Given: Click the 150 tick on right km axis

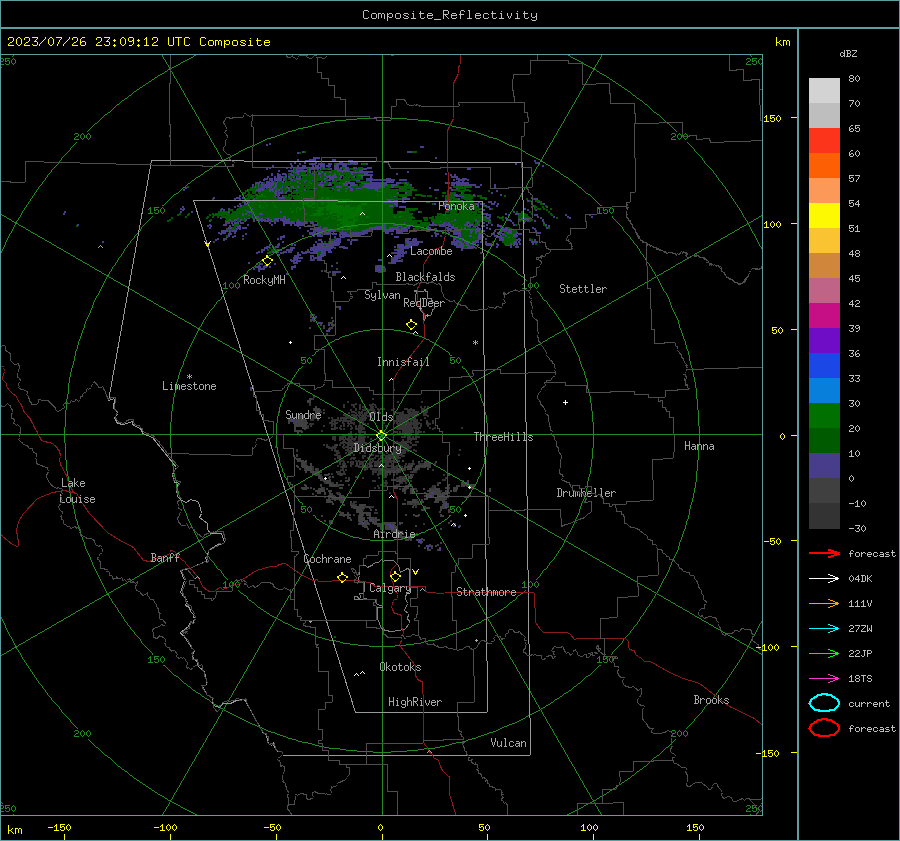Looking at the screenshot, I should [x=772, y=118].
